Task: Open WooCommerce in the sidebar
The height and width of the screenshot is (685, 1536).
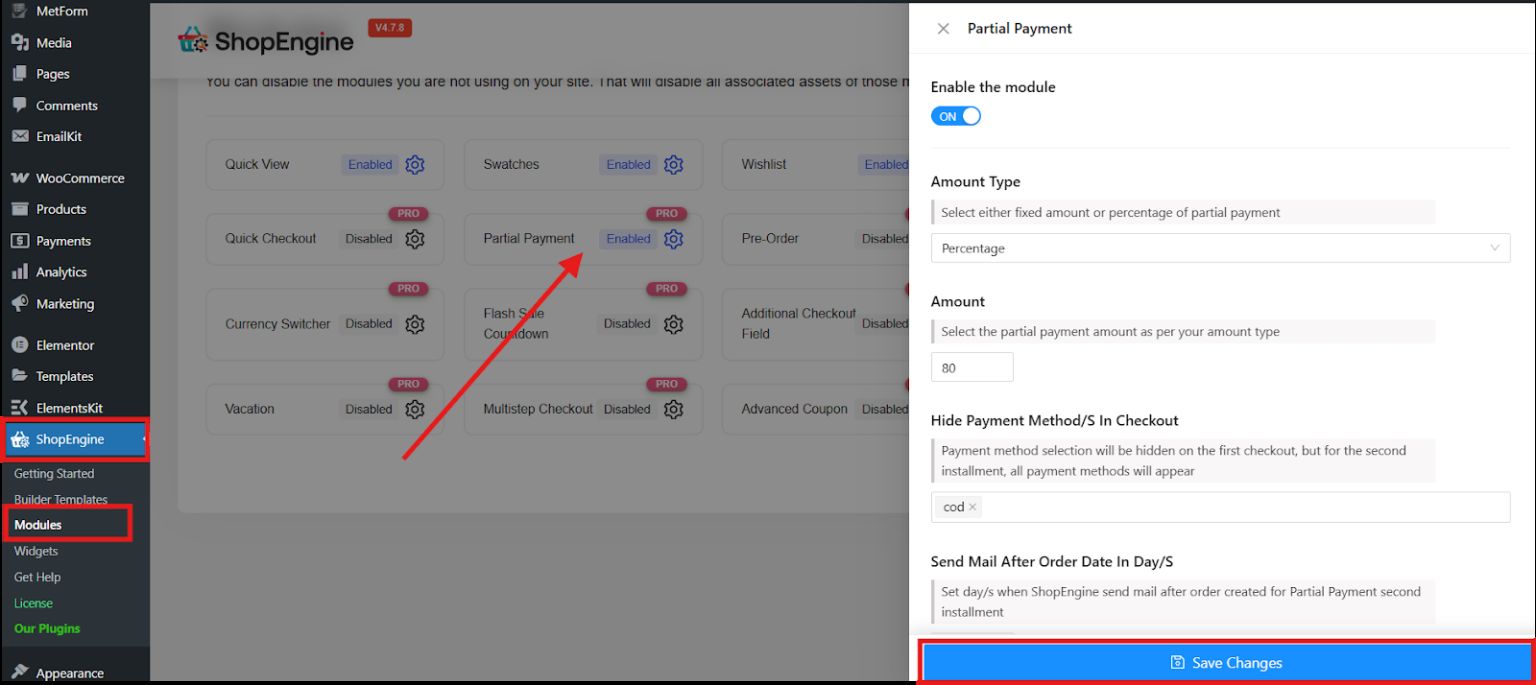Action: (80, 178)
